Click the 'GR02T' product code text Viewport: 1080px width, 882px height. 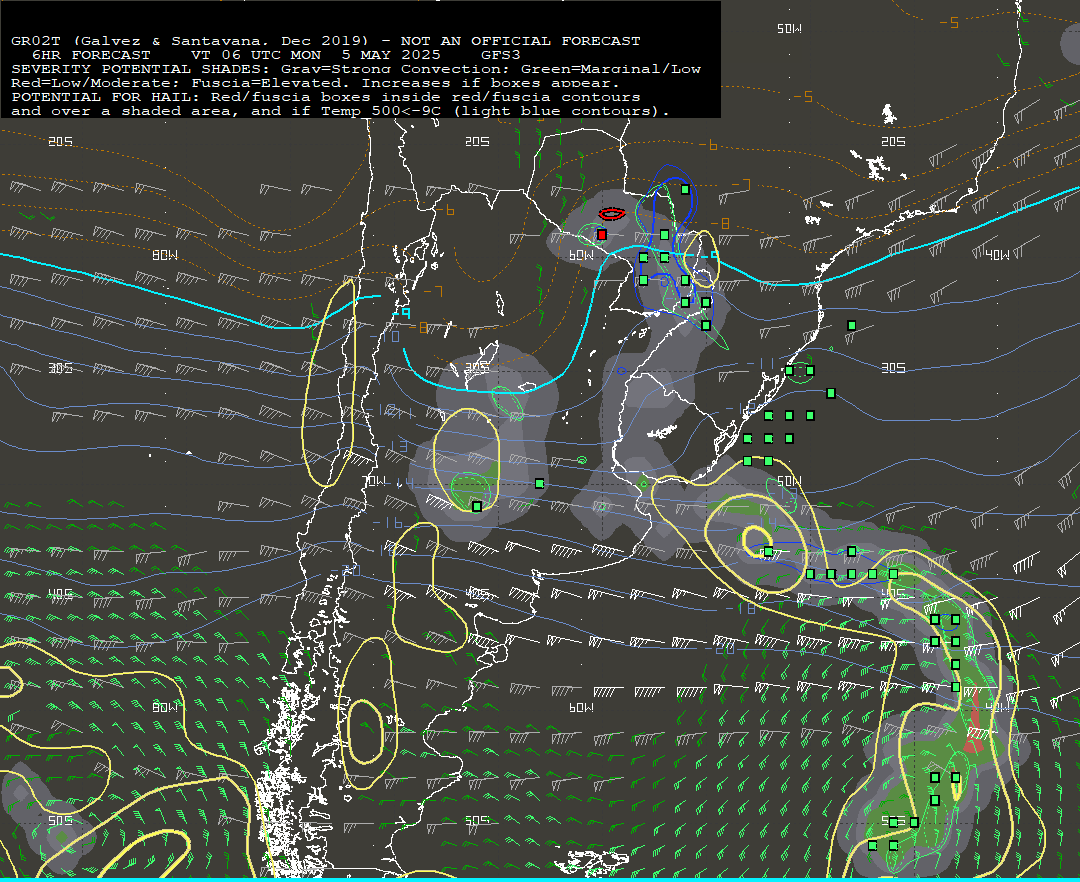click(35, 41)
